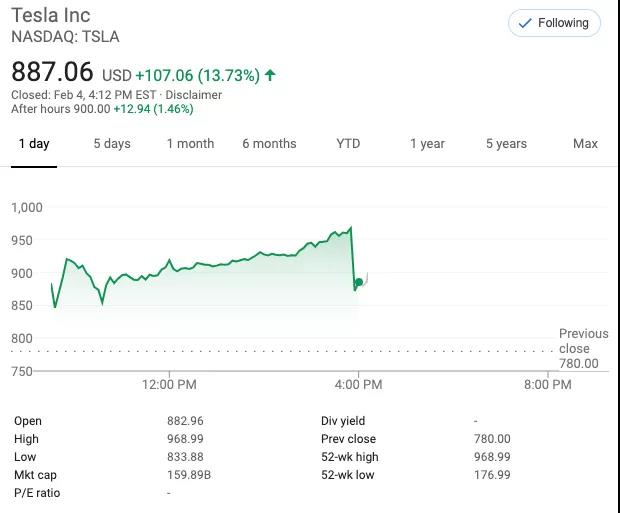
Task: Select the YTD range tab
Action: [348, 144]
